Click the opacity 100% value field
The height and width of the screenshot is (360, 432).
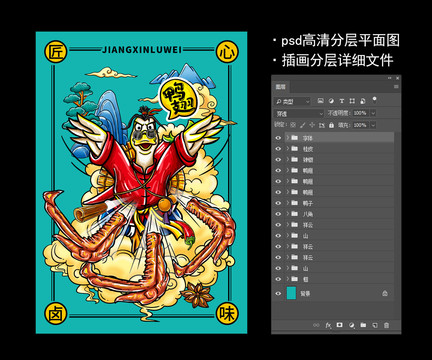[x=361, y=113]
